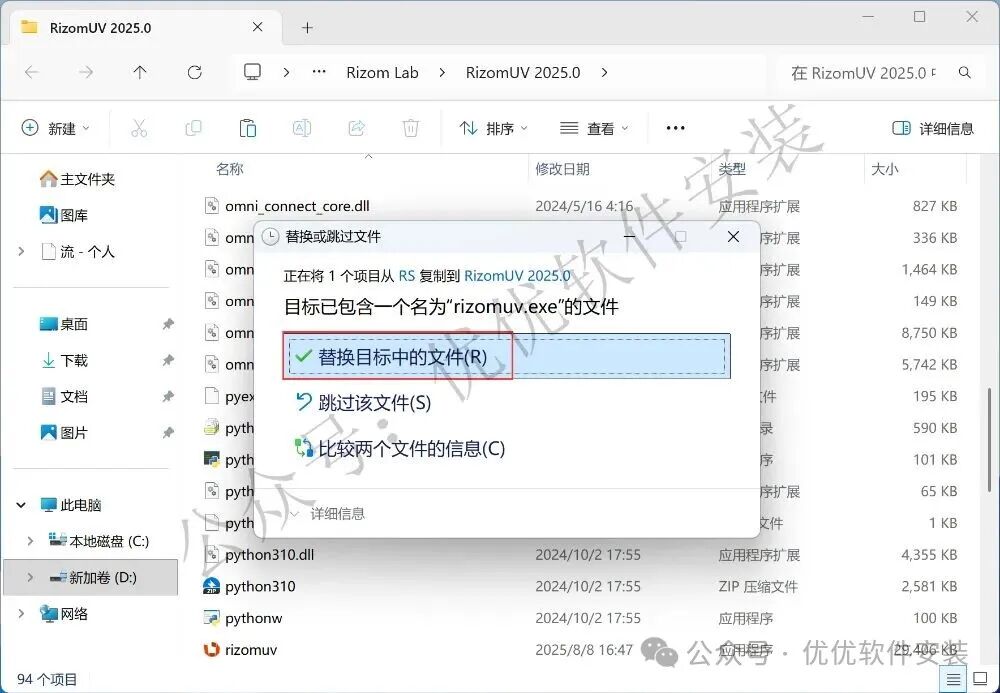Click RizomUV 2025.0 destination link in dialog
Screen dimensions: 1000x693
point(517,276)
